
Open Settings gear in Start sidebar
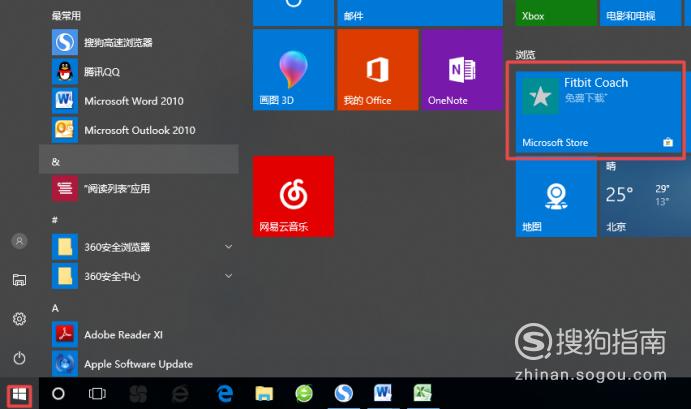pyautogui.click(x=19, y=319)
